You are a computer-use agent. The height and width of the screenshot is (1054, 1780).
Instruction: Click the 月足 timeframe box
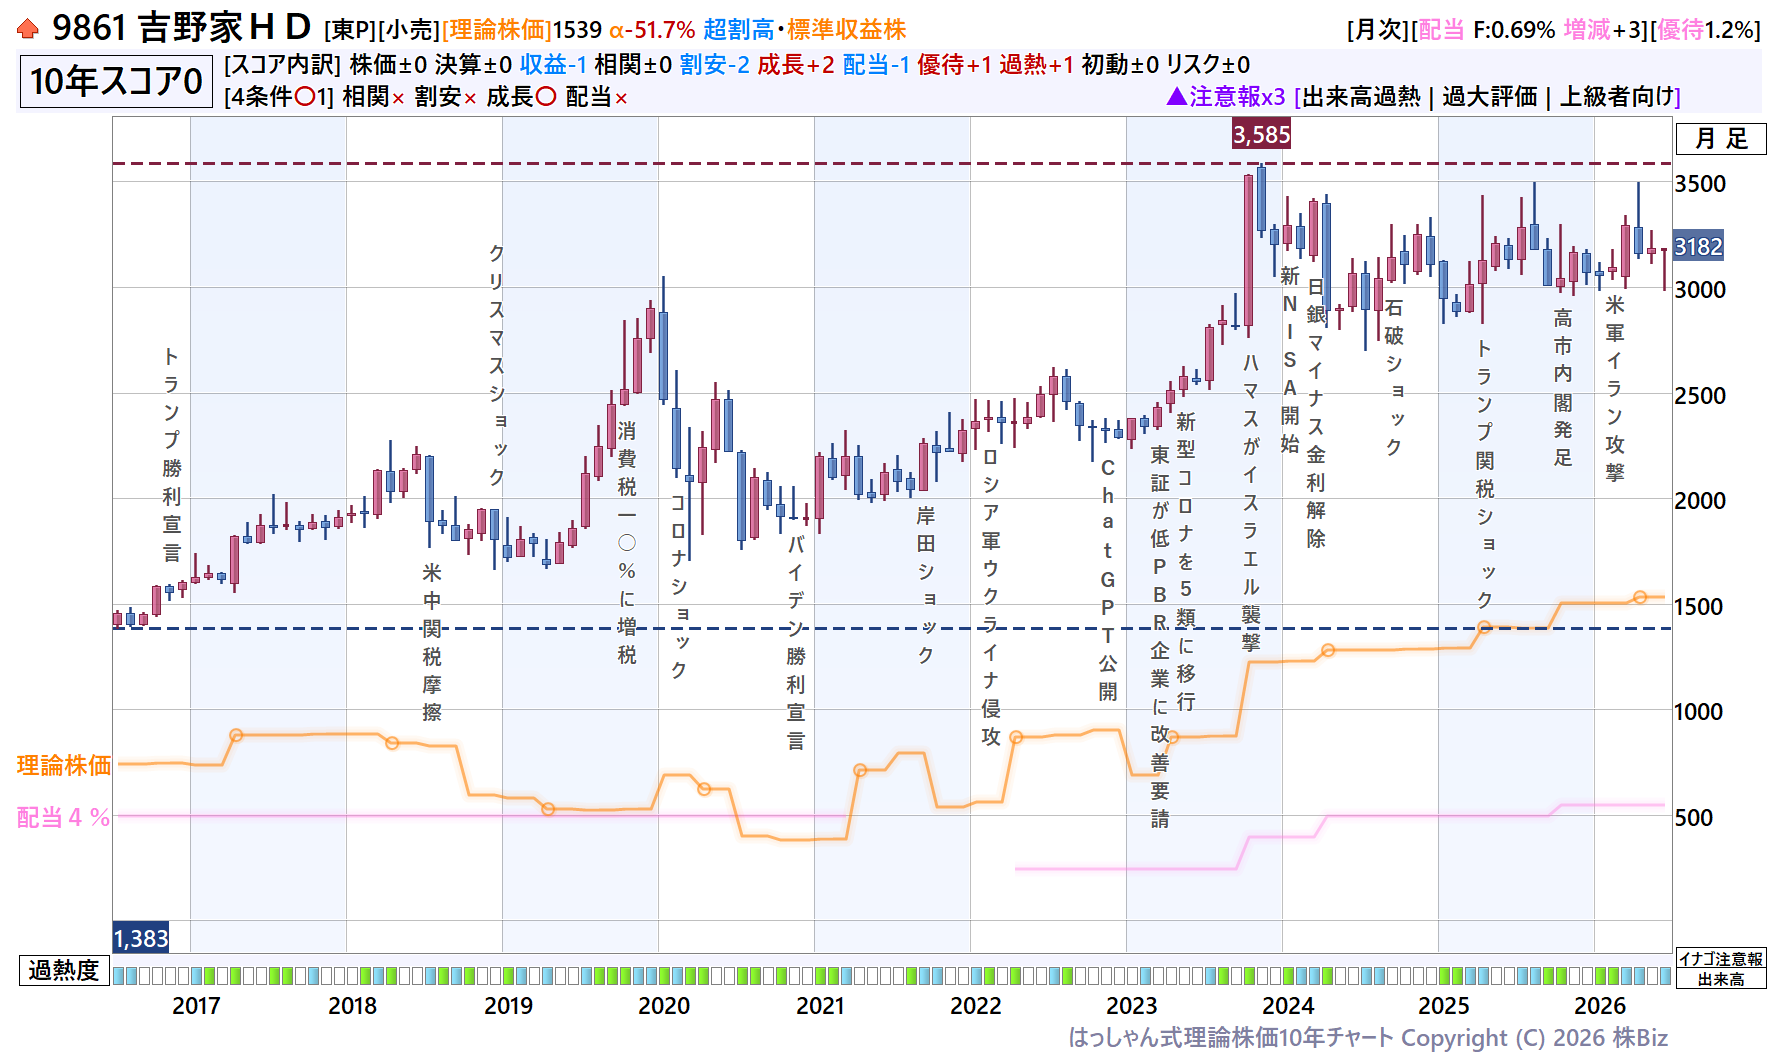(1721, 138)
